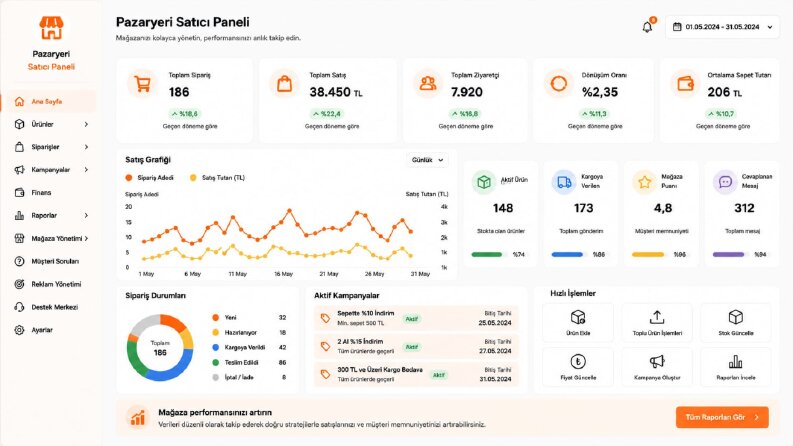793x446 pixels.
Task: Click the Aktif Ürün box icon
Action: [x=484, y=182]
